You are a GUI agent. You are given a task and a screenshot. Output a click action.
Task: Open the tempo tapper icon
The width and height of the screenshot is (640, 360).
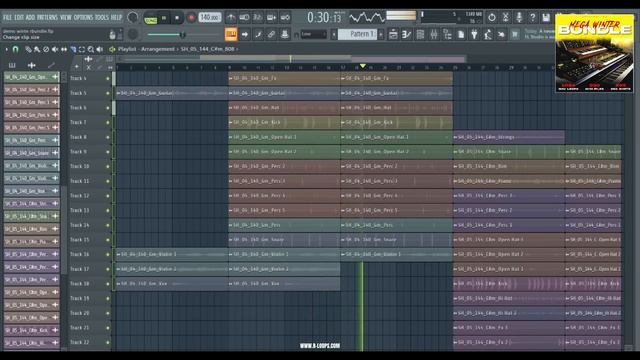click(x=488, y=35)
